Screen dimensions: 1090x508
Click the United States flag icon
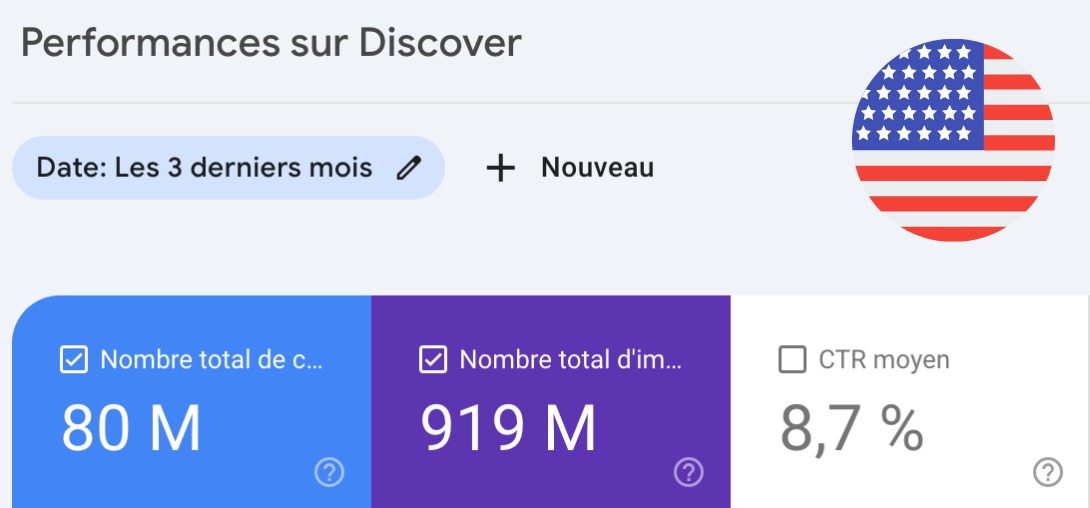point(953,140)
